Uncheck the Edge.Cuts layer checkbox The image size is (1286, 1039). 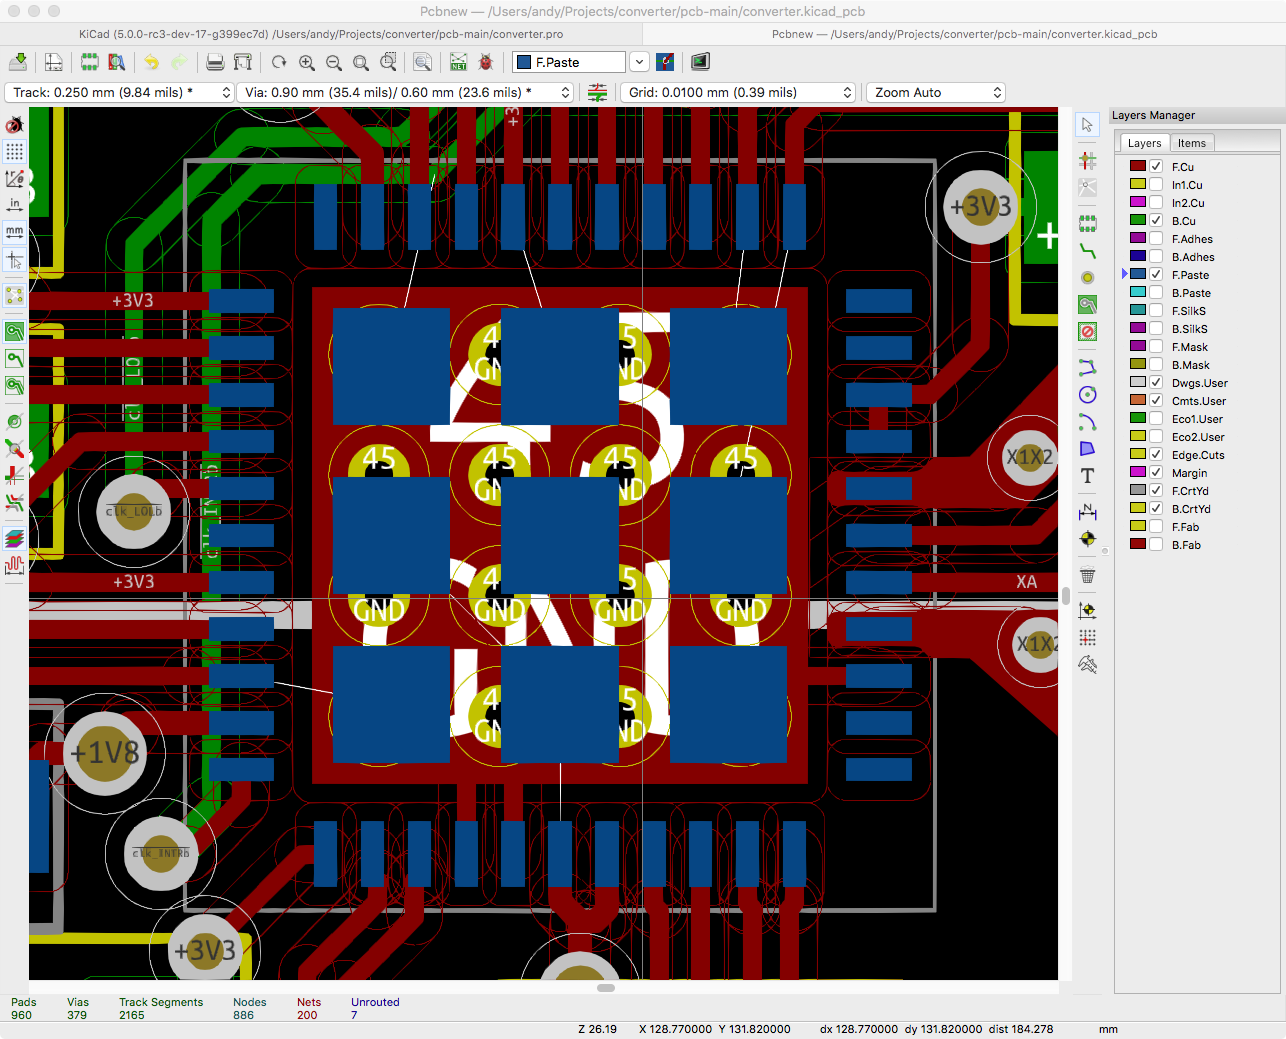point(1156,455)
